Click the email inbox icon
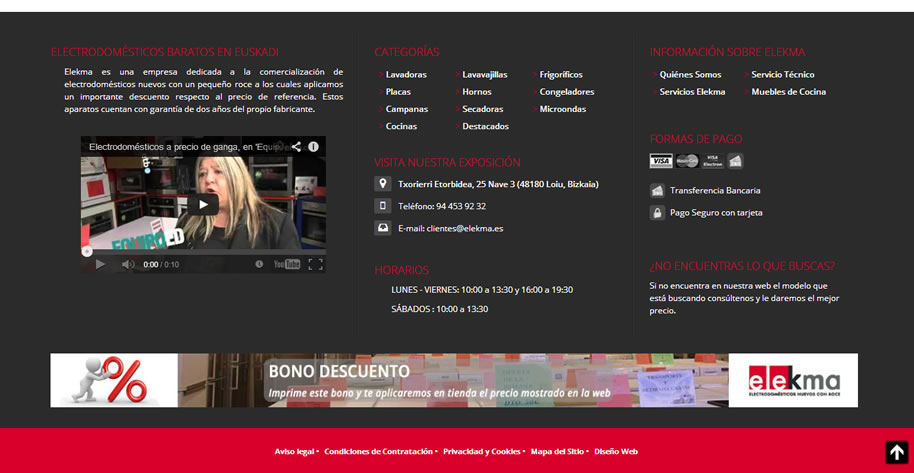This screenshot has height=473, width=914. pyautogui.click(x=382, y=228)
